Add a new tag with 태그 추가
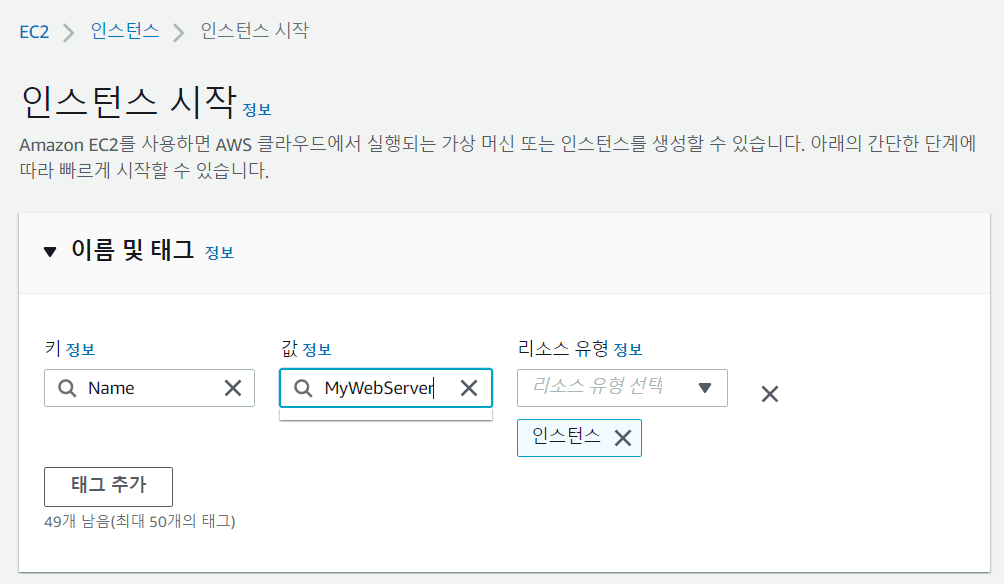The image size is (1004, 584). pos(108,487)
